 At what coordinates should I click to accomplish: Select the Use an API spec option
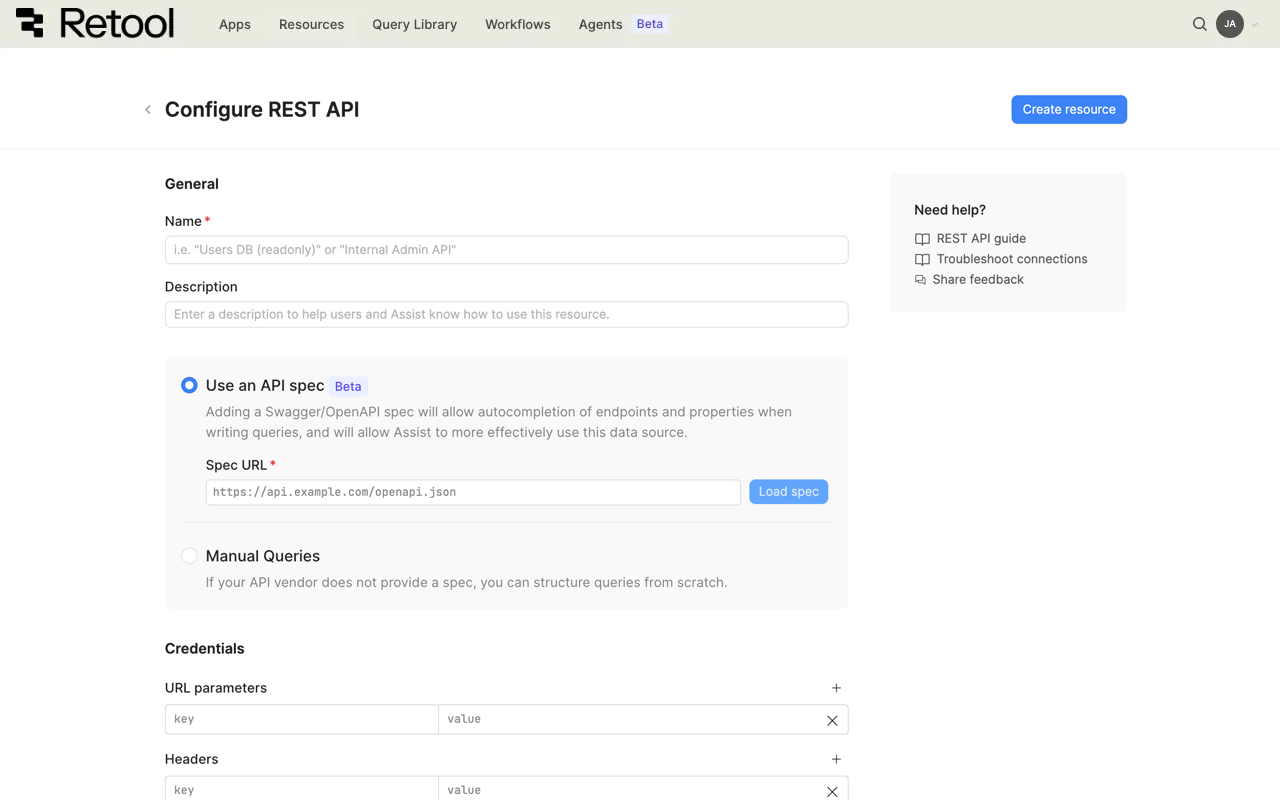pos(189,385)
